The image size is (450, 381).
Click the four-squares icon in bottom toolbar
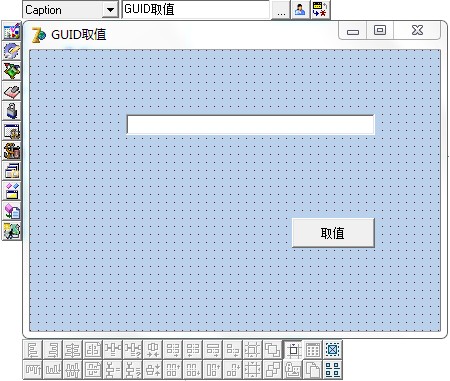[x=333, y=370]
